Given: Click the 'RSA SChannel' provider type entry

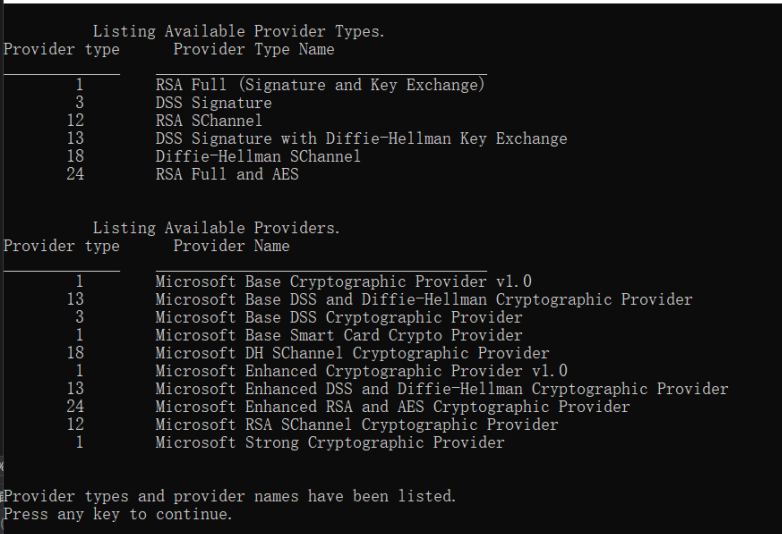Looking at the screenshot, I should click(x=208, y=121).
